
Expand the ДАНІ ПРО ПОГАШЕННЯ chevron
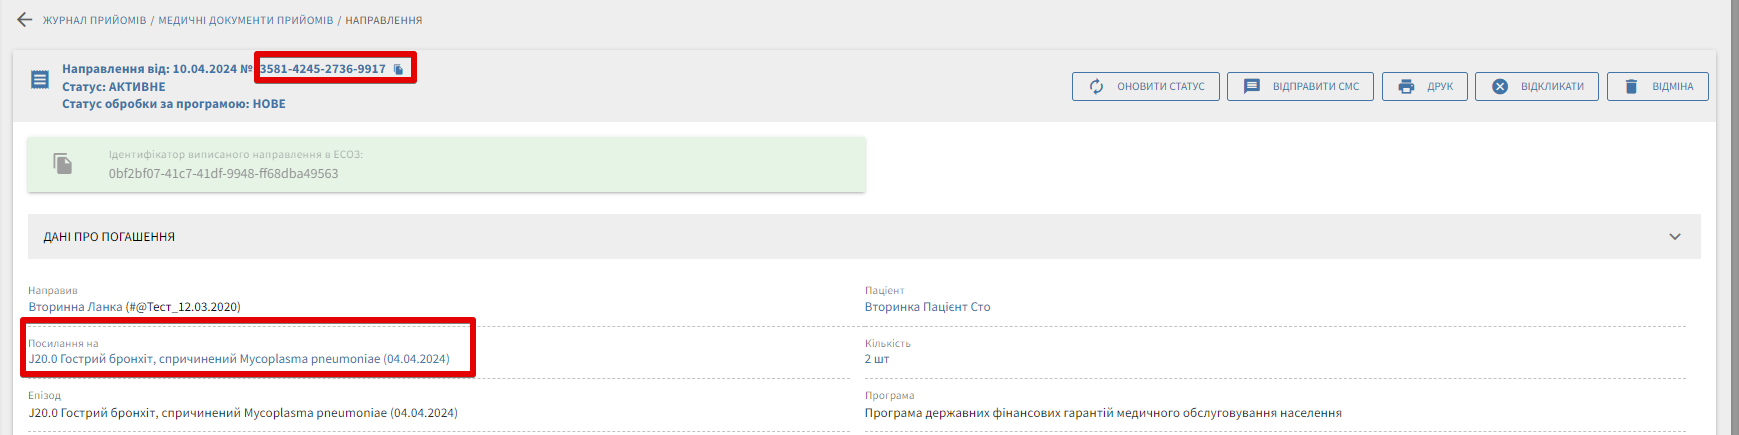pos(1674,237)
